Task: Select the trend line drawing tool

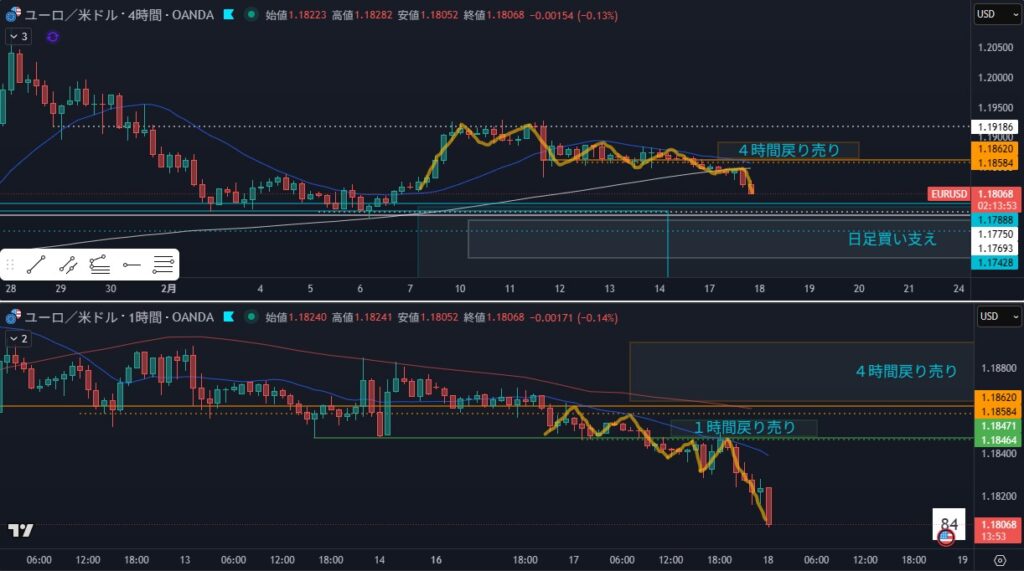Action: click(36, 265)
